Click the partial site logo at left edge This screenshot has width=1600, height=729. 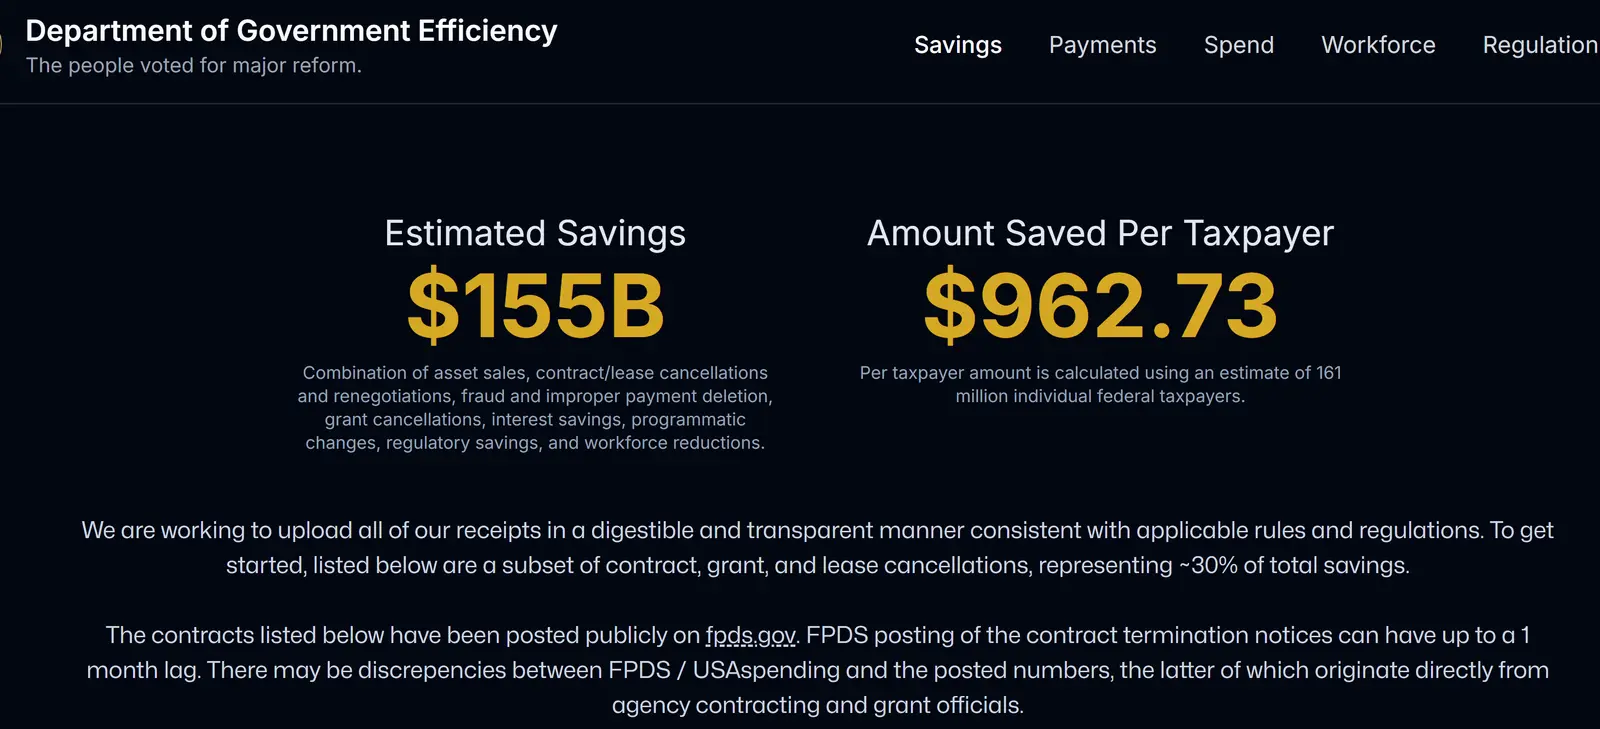pyautogui.click(x=3, y=45)
